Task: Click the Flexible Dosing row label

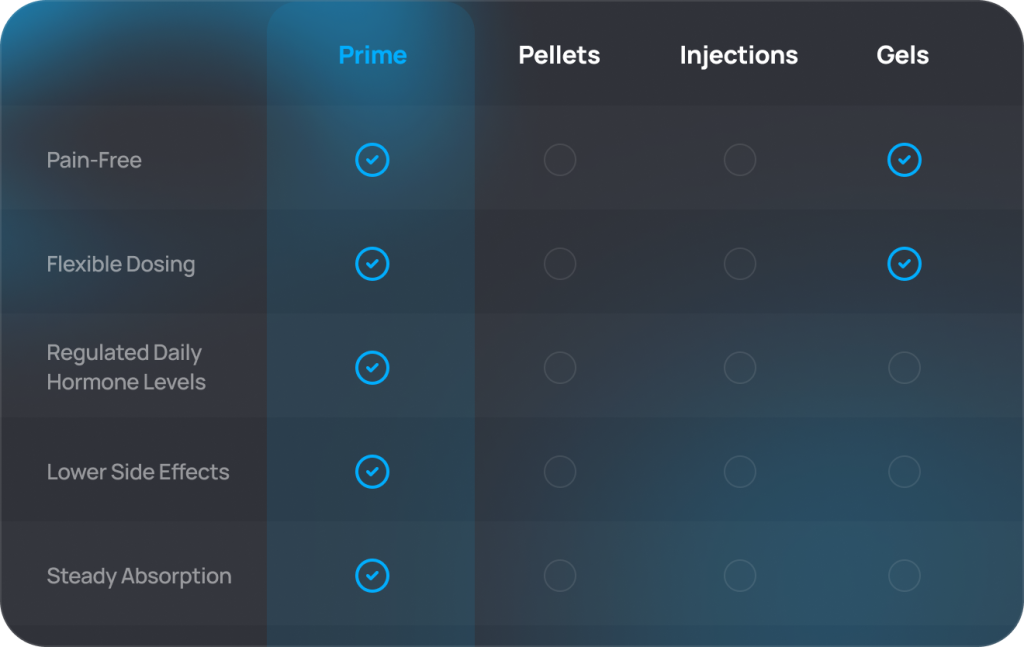Action: [121, 264]
